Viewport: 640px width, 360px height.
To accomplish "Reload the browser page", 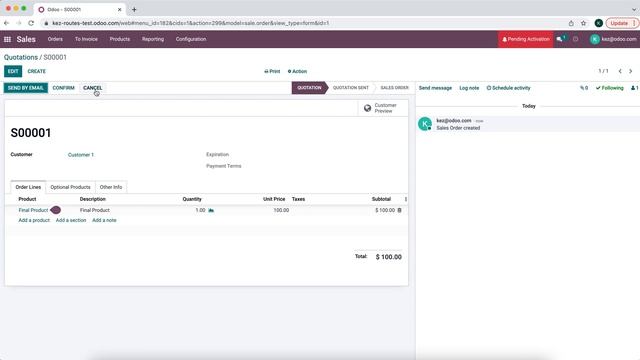I will coord(31,23).
